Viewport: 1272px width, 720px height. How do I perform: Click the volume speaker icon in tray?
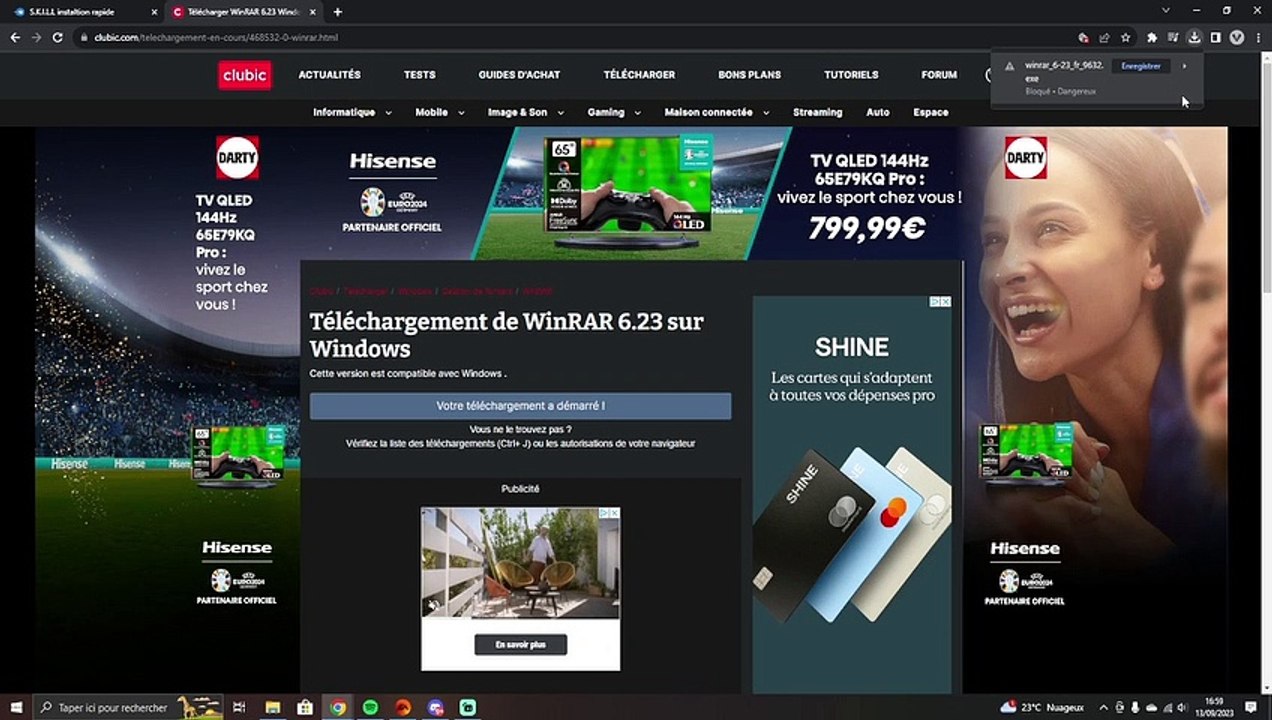coord(1184,707)
